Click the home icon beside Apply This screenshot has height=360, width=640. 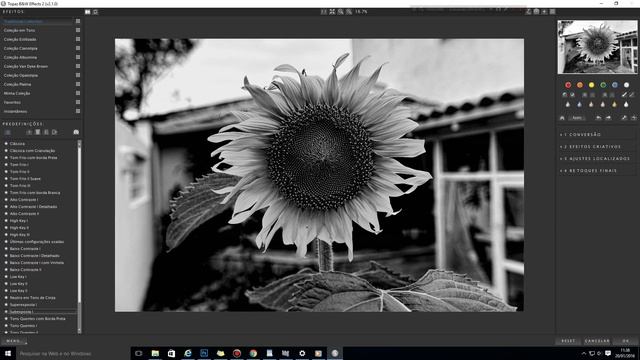click(562, 118)
